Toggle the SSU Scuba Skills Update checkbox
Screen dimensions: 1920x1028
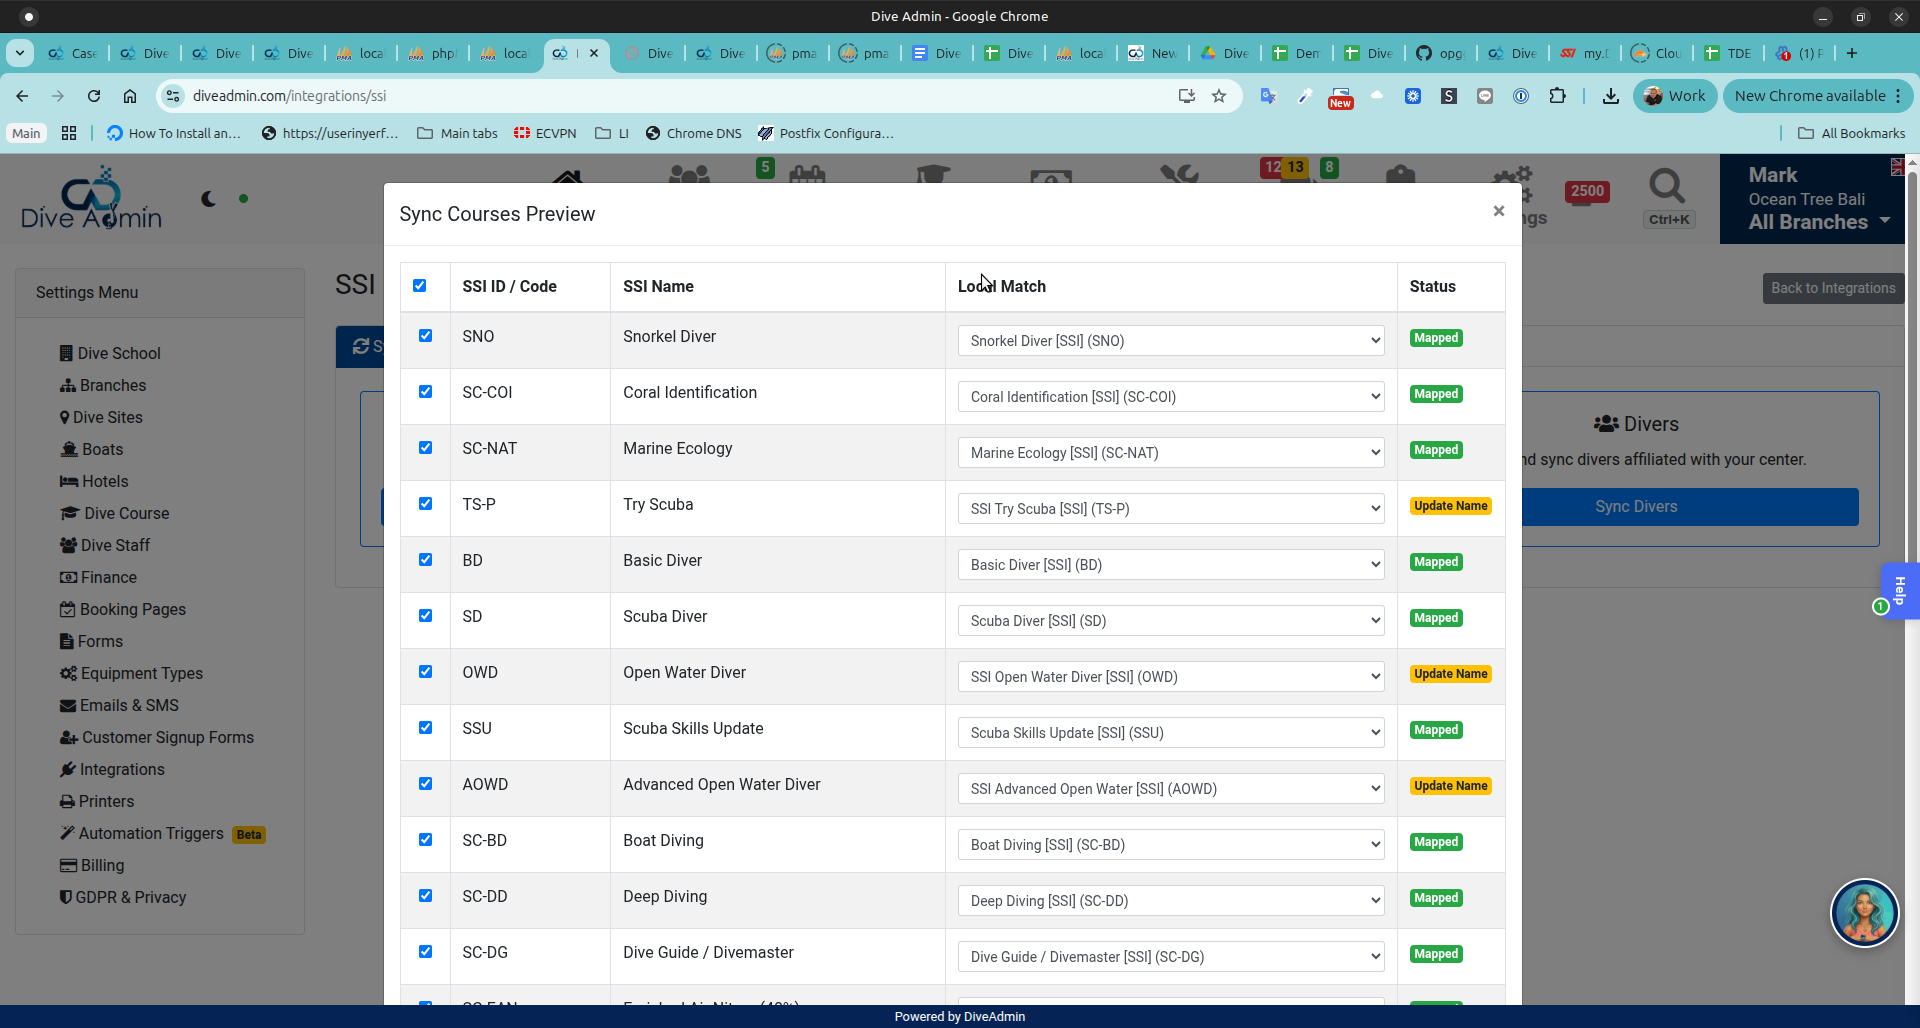click(426, 728)
